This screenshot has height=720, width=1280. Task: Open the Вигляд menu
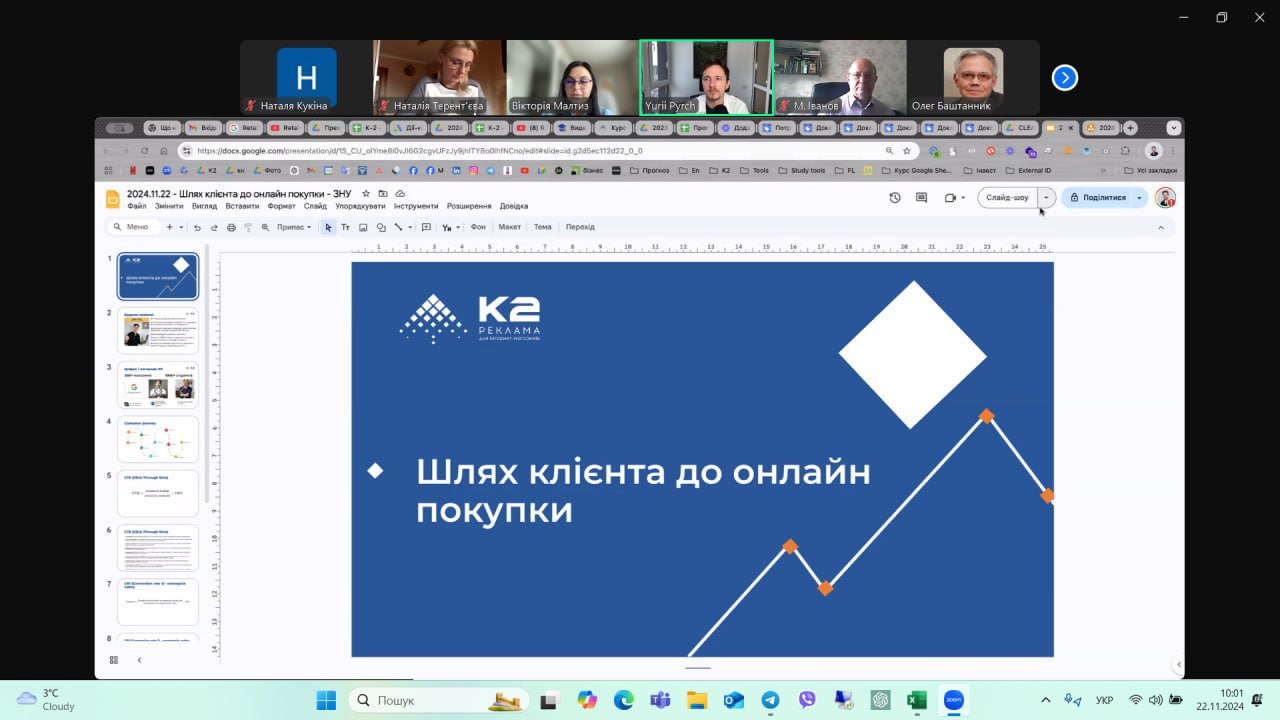tap(204, 206)
